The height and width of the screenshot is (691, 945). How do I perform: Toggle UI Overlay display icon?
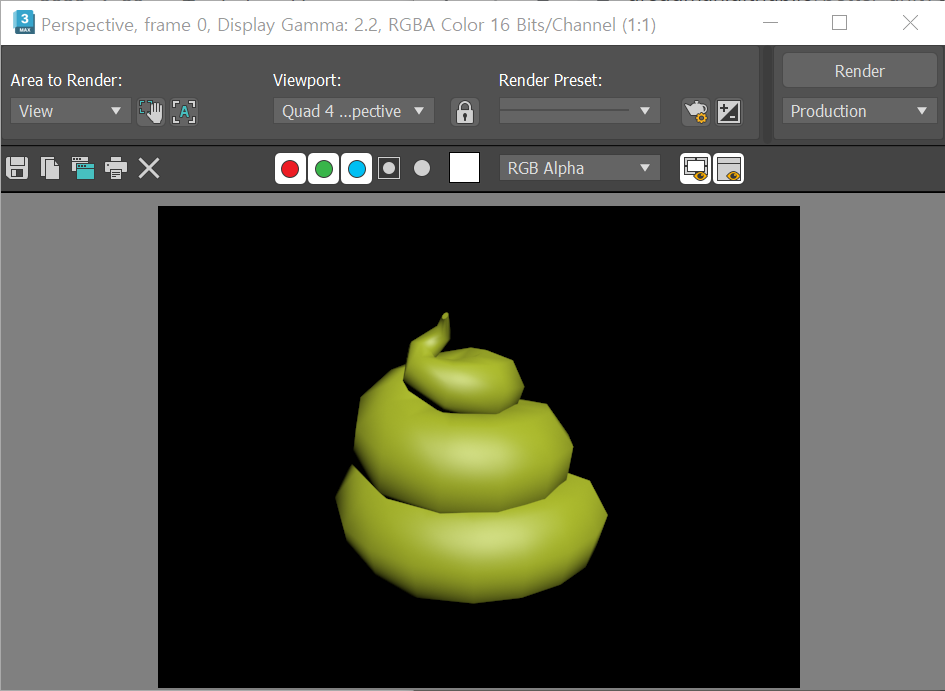click(x=695, y=169)
